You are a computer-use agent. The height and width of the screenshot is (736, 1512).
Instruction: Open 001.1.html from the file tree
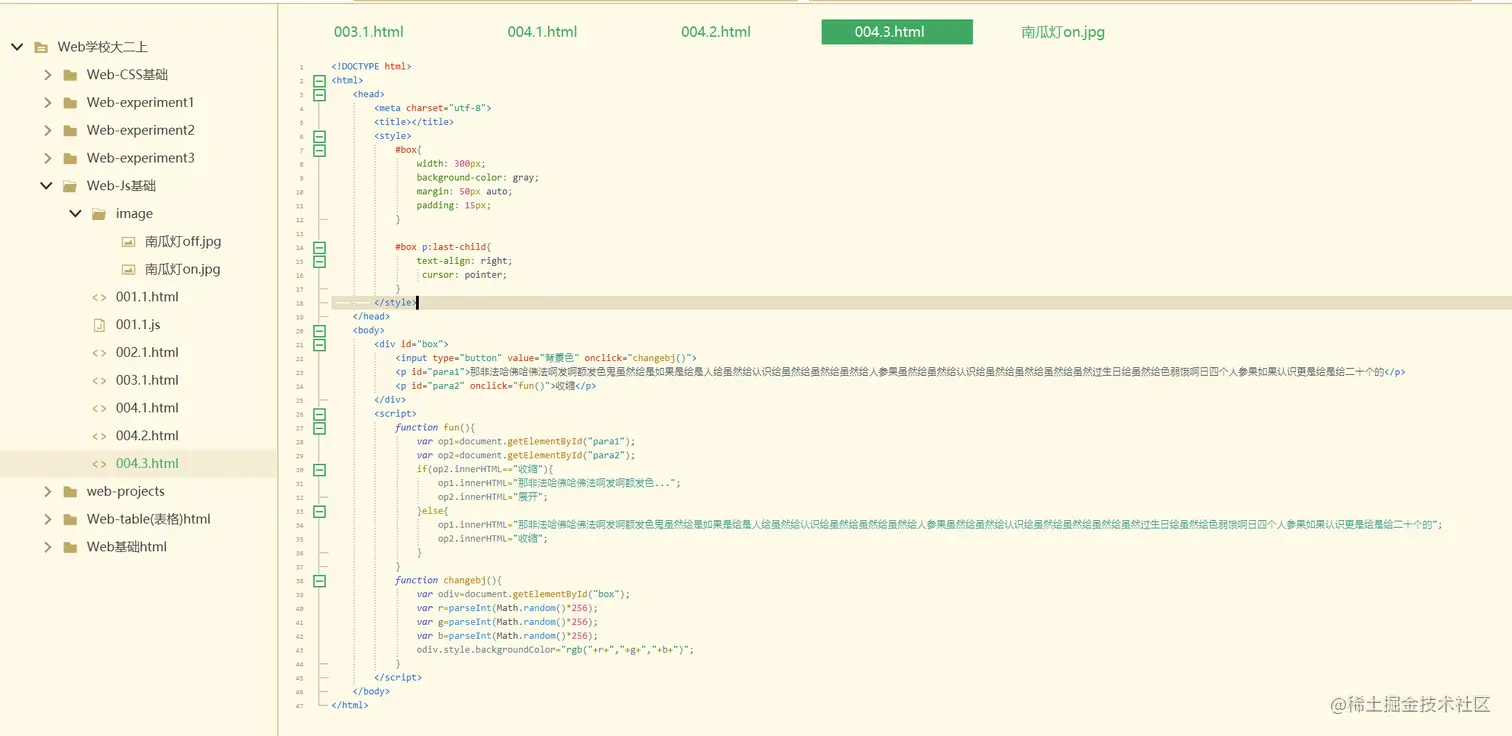[147, 297]
